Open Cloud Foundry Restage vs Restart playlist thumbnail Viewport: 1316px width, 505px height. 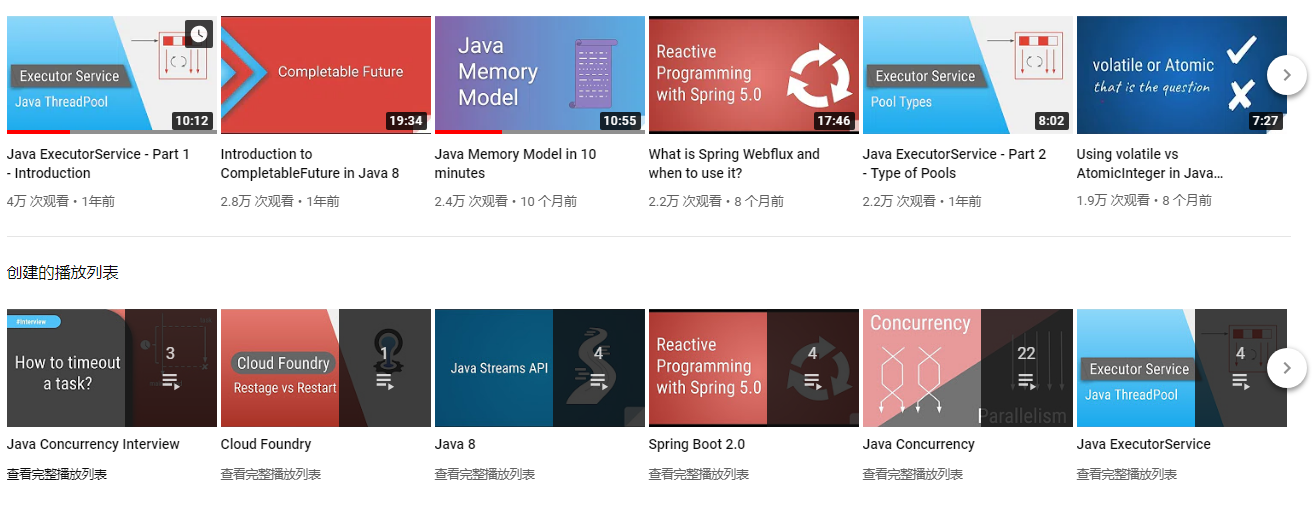click(x=326, y=368)
